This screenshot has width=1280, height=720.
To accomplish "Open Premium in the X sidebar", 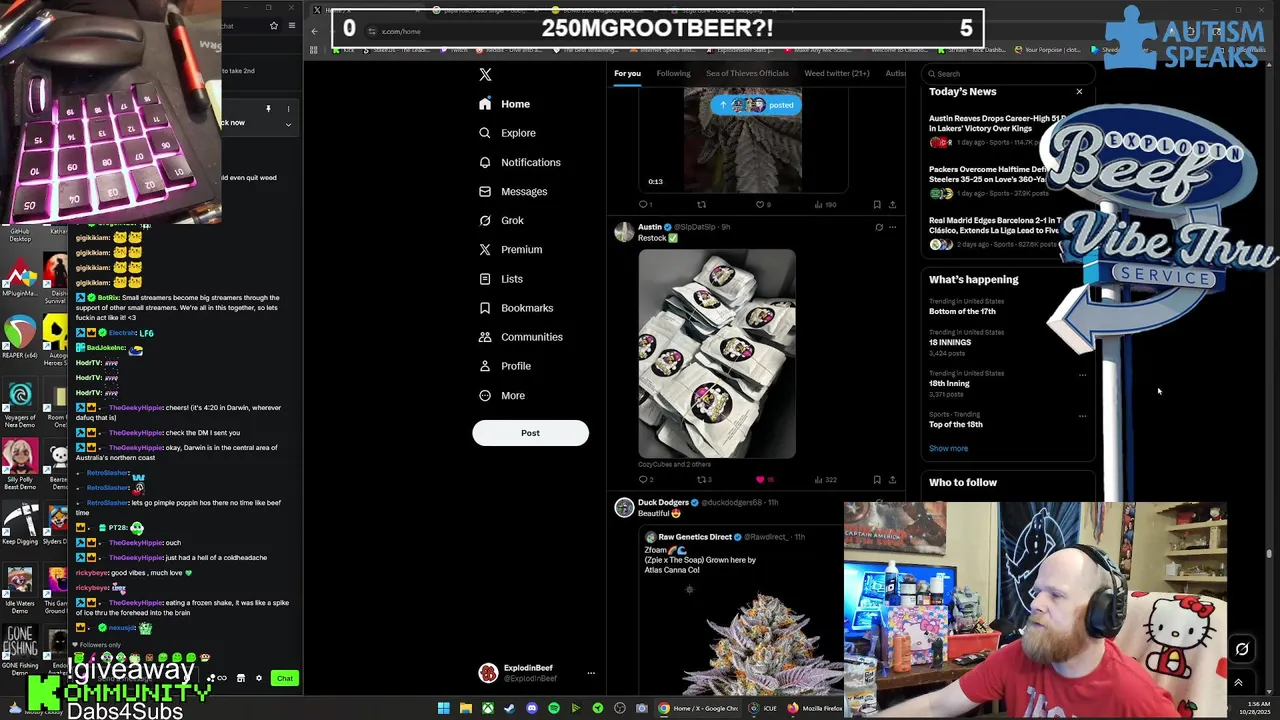I will [510, 249].
